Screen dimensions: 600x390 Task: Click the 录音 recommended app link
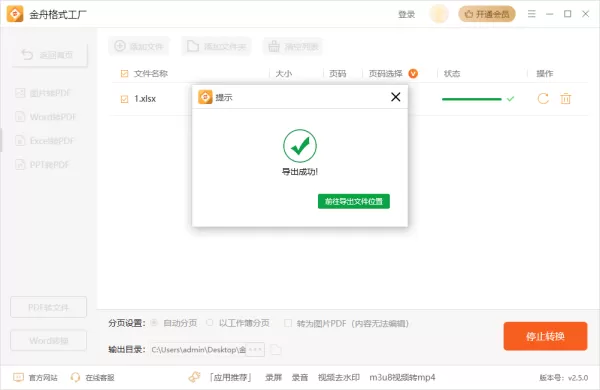tap(300, 378)
